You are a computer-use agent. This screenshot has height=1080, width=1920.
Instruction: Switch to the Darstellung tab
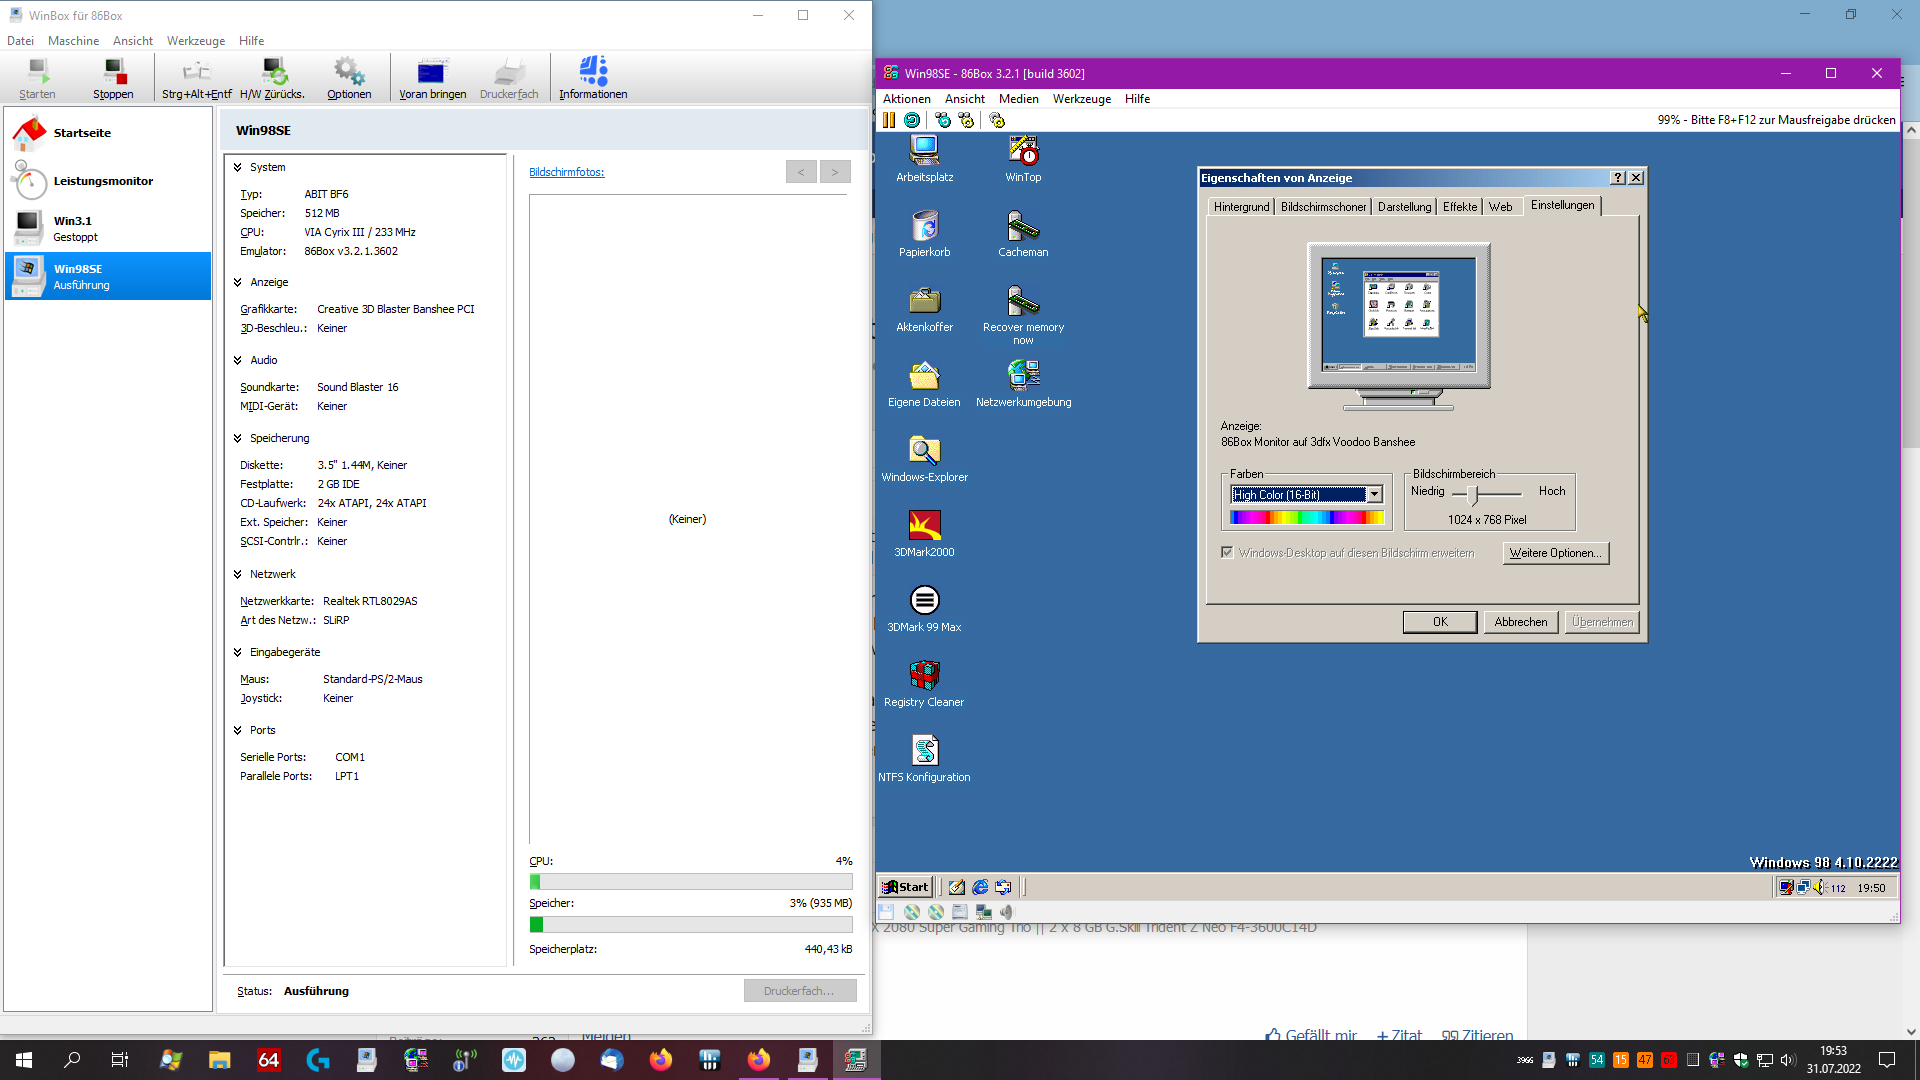coord(1404,207)
